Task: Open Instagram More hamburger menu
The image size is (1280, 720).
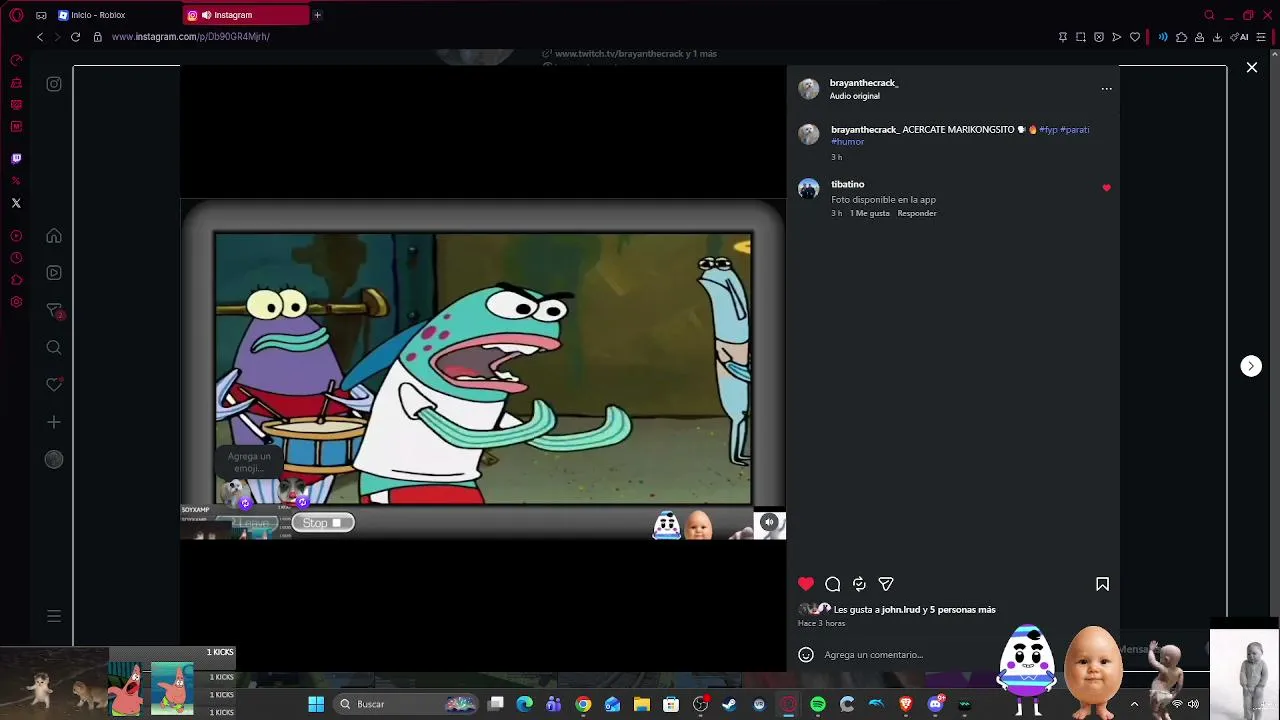Action: pyautogui.click(x=54, y=616)
